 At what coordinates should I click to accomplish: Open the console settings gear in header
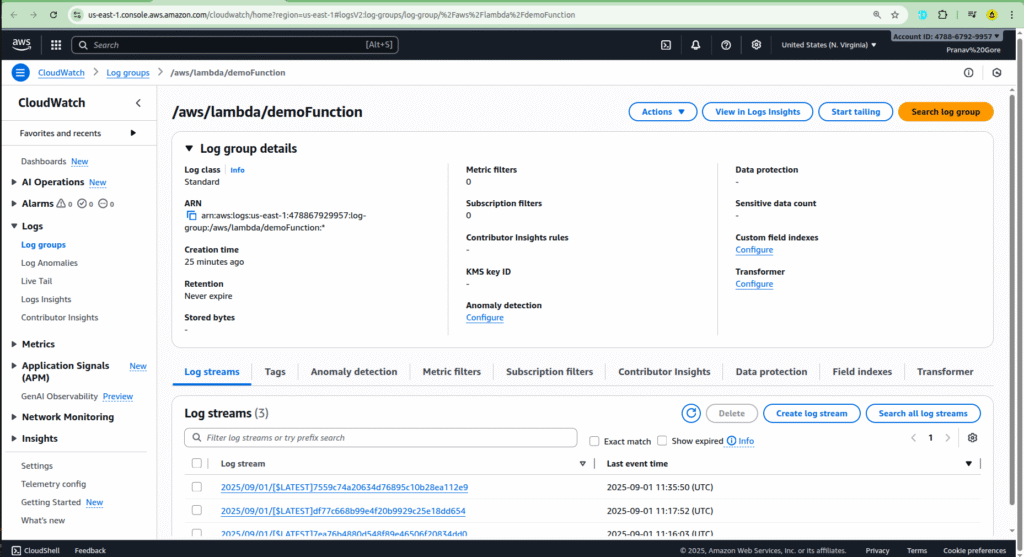point(756,45)
